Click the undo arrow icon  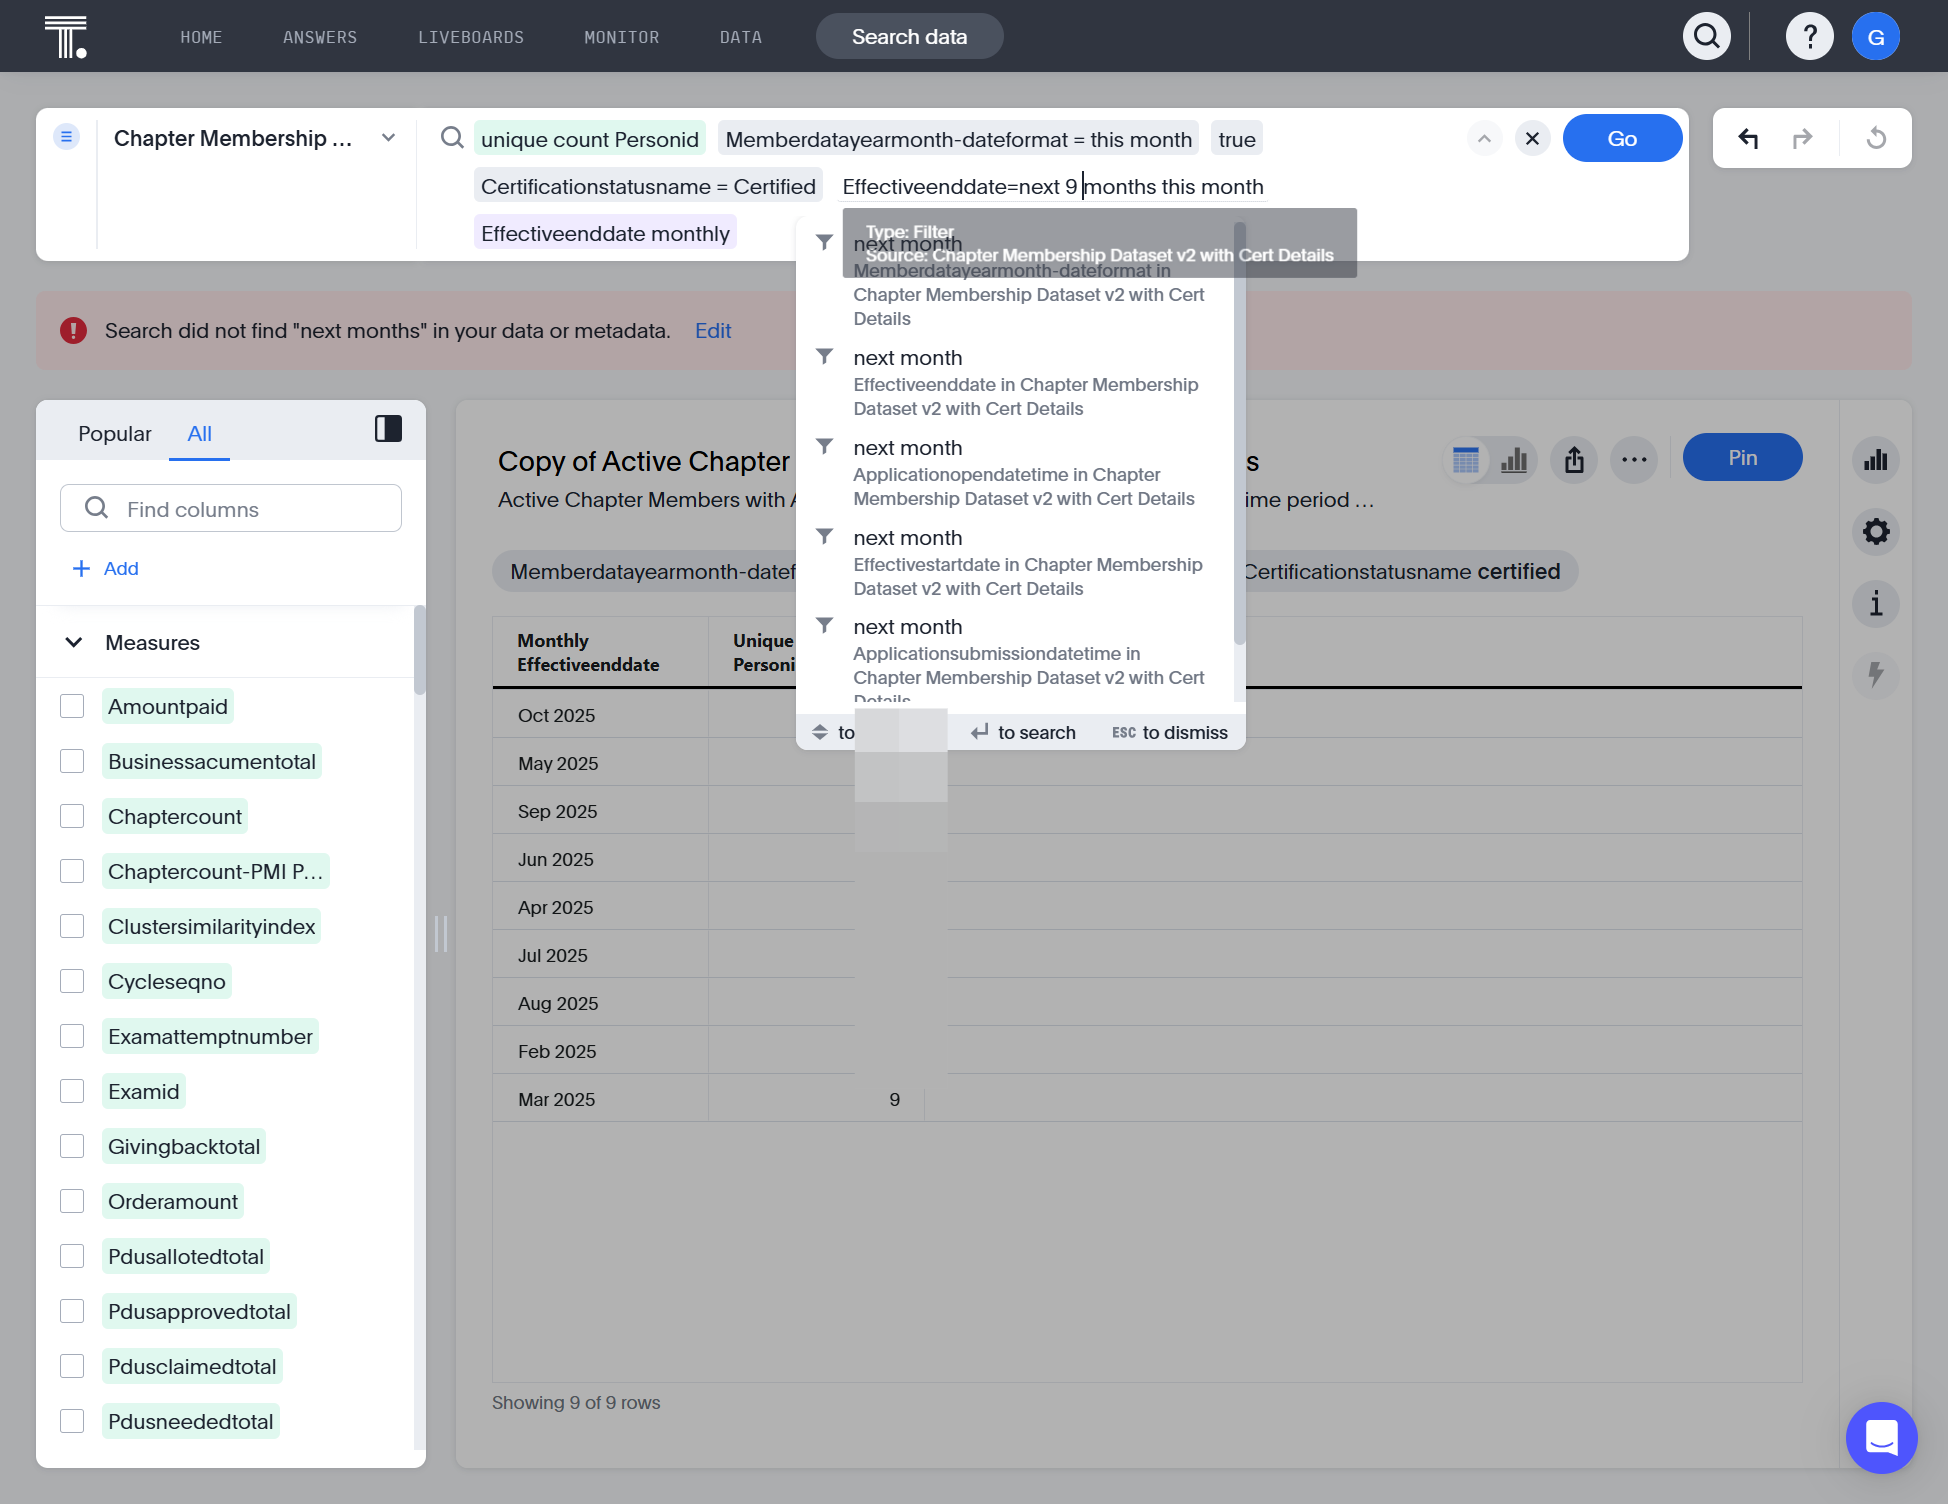pyautogui.click(x=1748, y=138)
